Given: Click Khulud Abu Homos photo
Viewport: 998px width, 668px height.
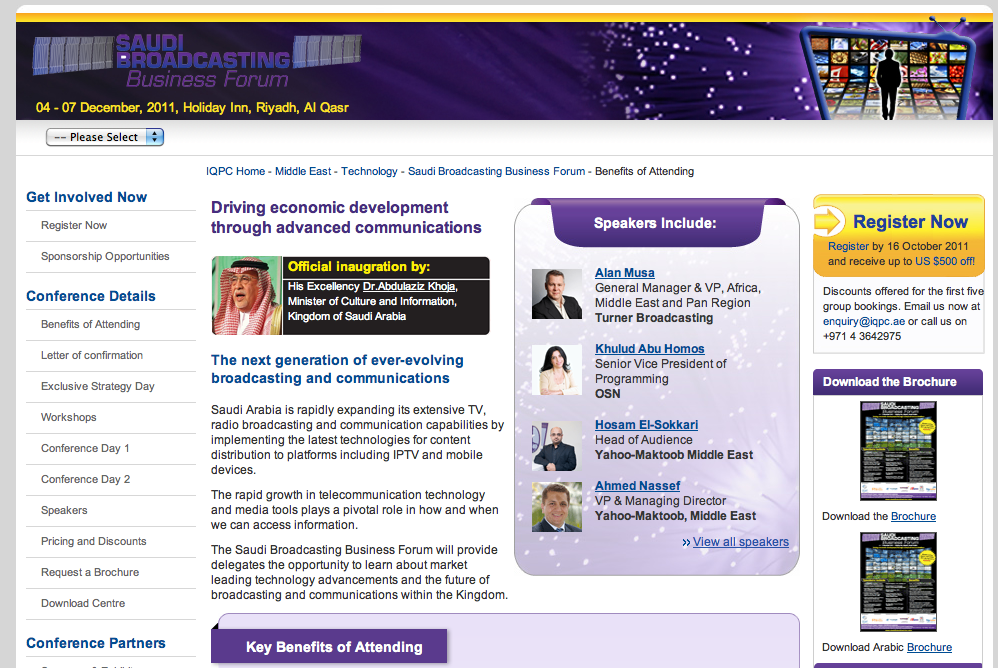Looking at the screenshot, I should tap(557, 370).
